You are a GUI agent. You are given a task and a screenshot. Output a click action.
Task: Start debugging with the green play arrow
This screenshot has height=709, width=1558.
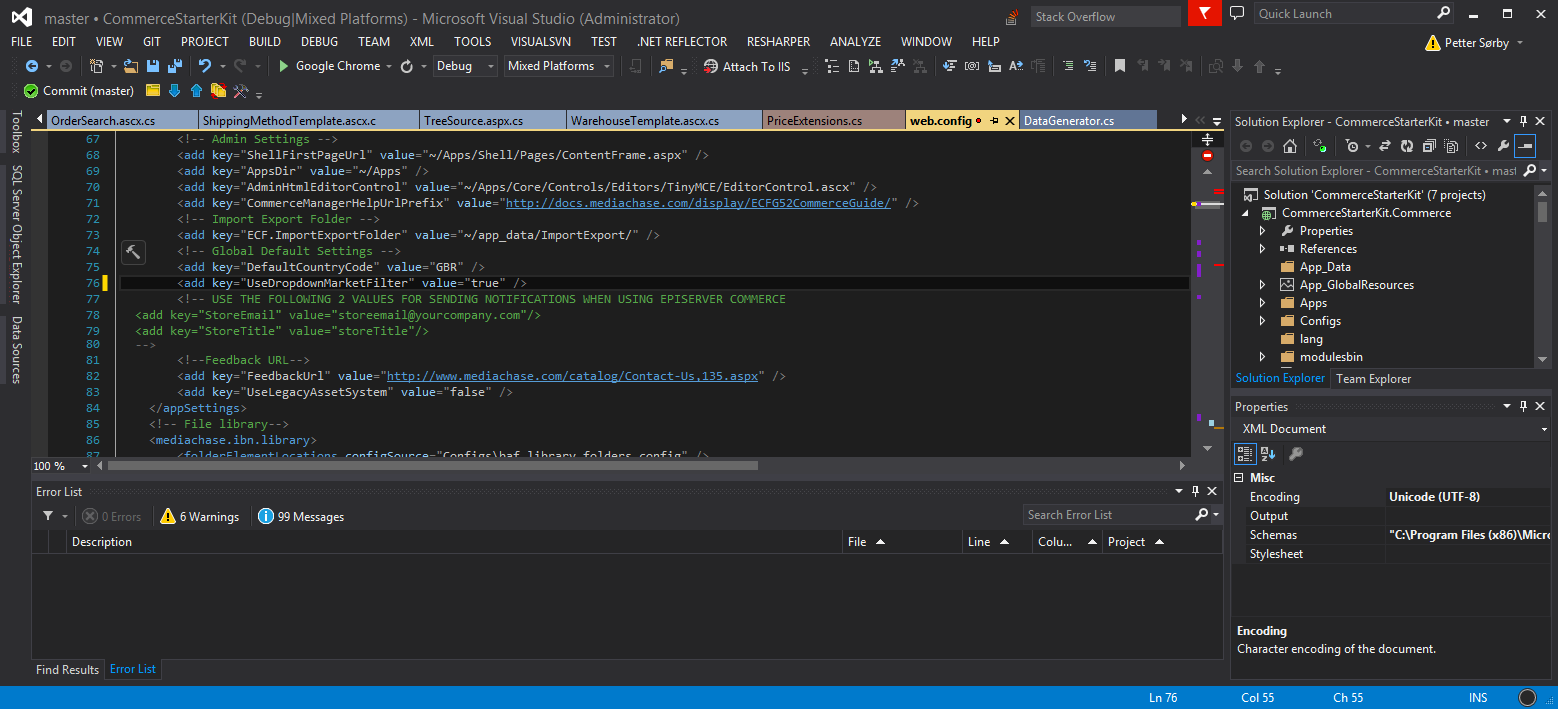pyautogui.click(x=284, y=66)
